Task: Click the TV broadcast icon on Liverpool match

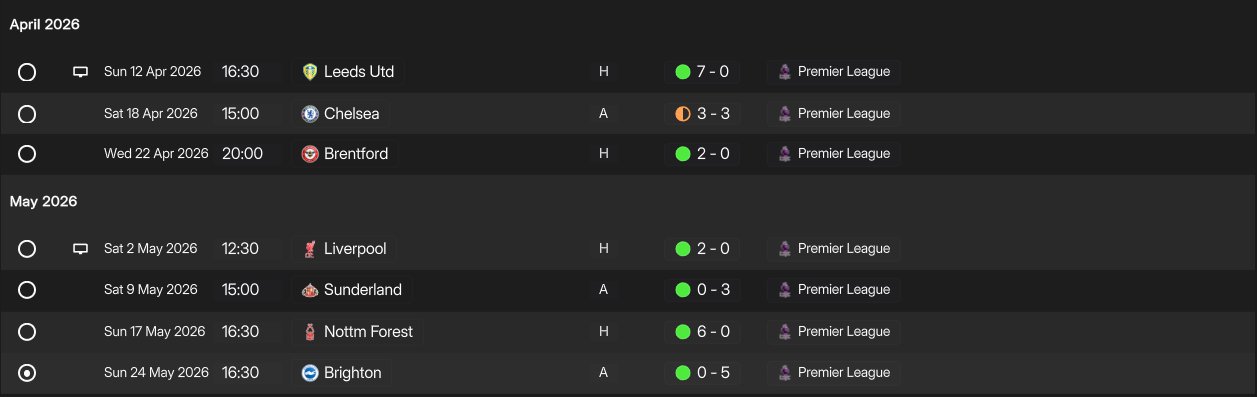Action: pyautogui.click(x=81, y=249)
